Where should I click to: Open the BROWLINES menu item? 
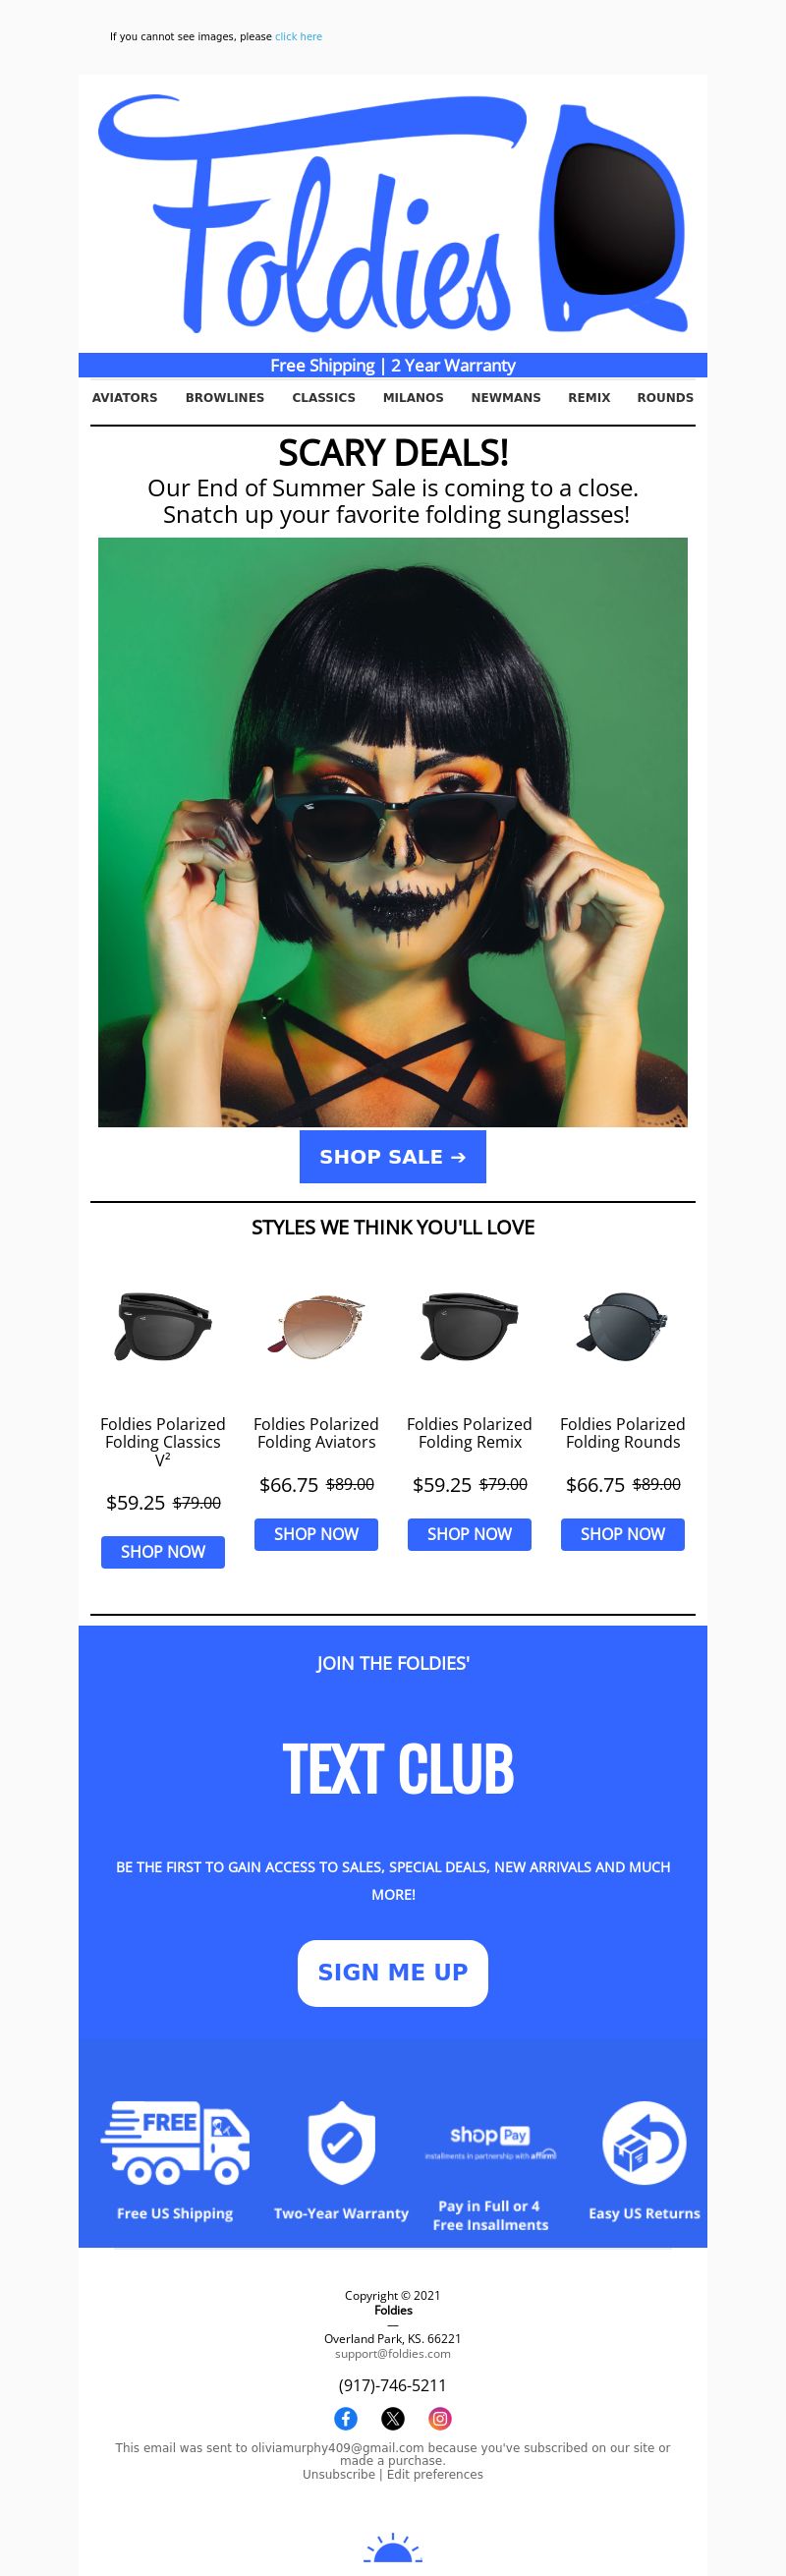[225, 397]
